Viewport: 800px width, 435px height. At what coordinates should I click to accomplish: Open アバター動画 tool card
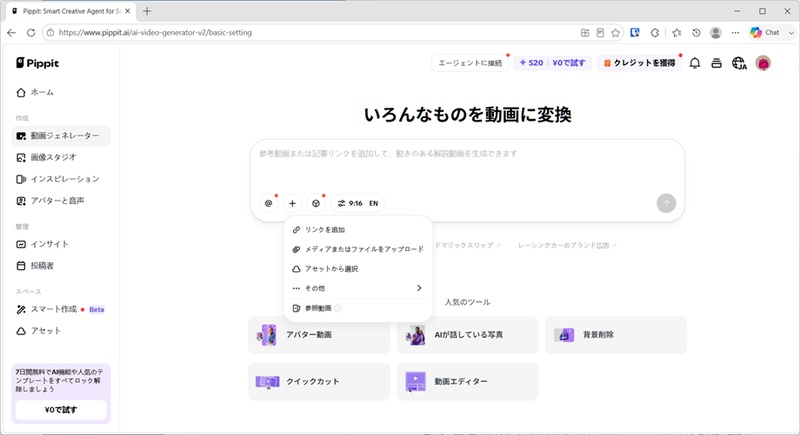point(319,335)
